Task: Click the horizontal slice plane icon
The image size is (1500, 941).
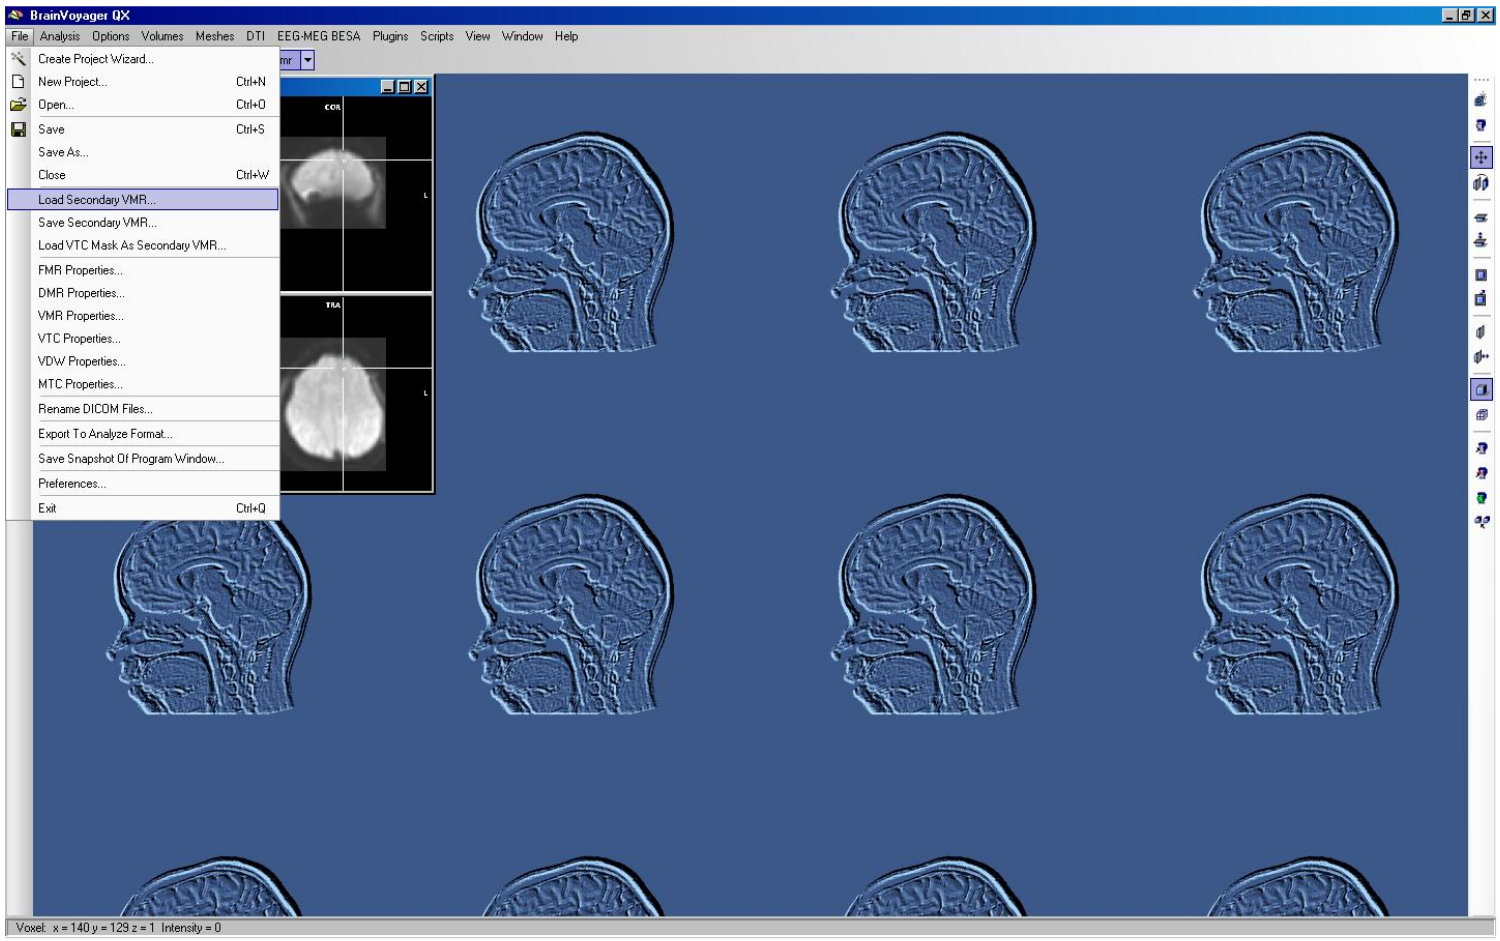Action: click(x=1481, y=217)
